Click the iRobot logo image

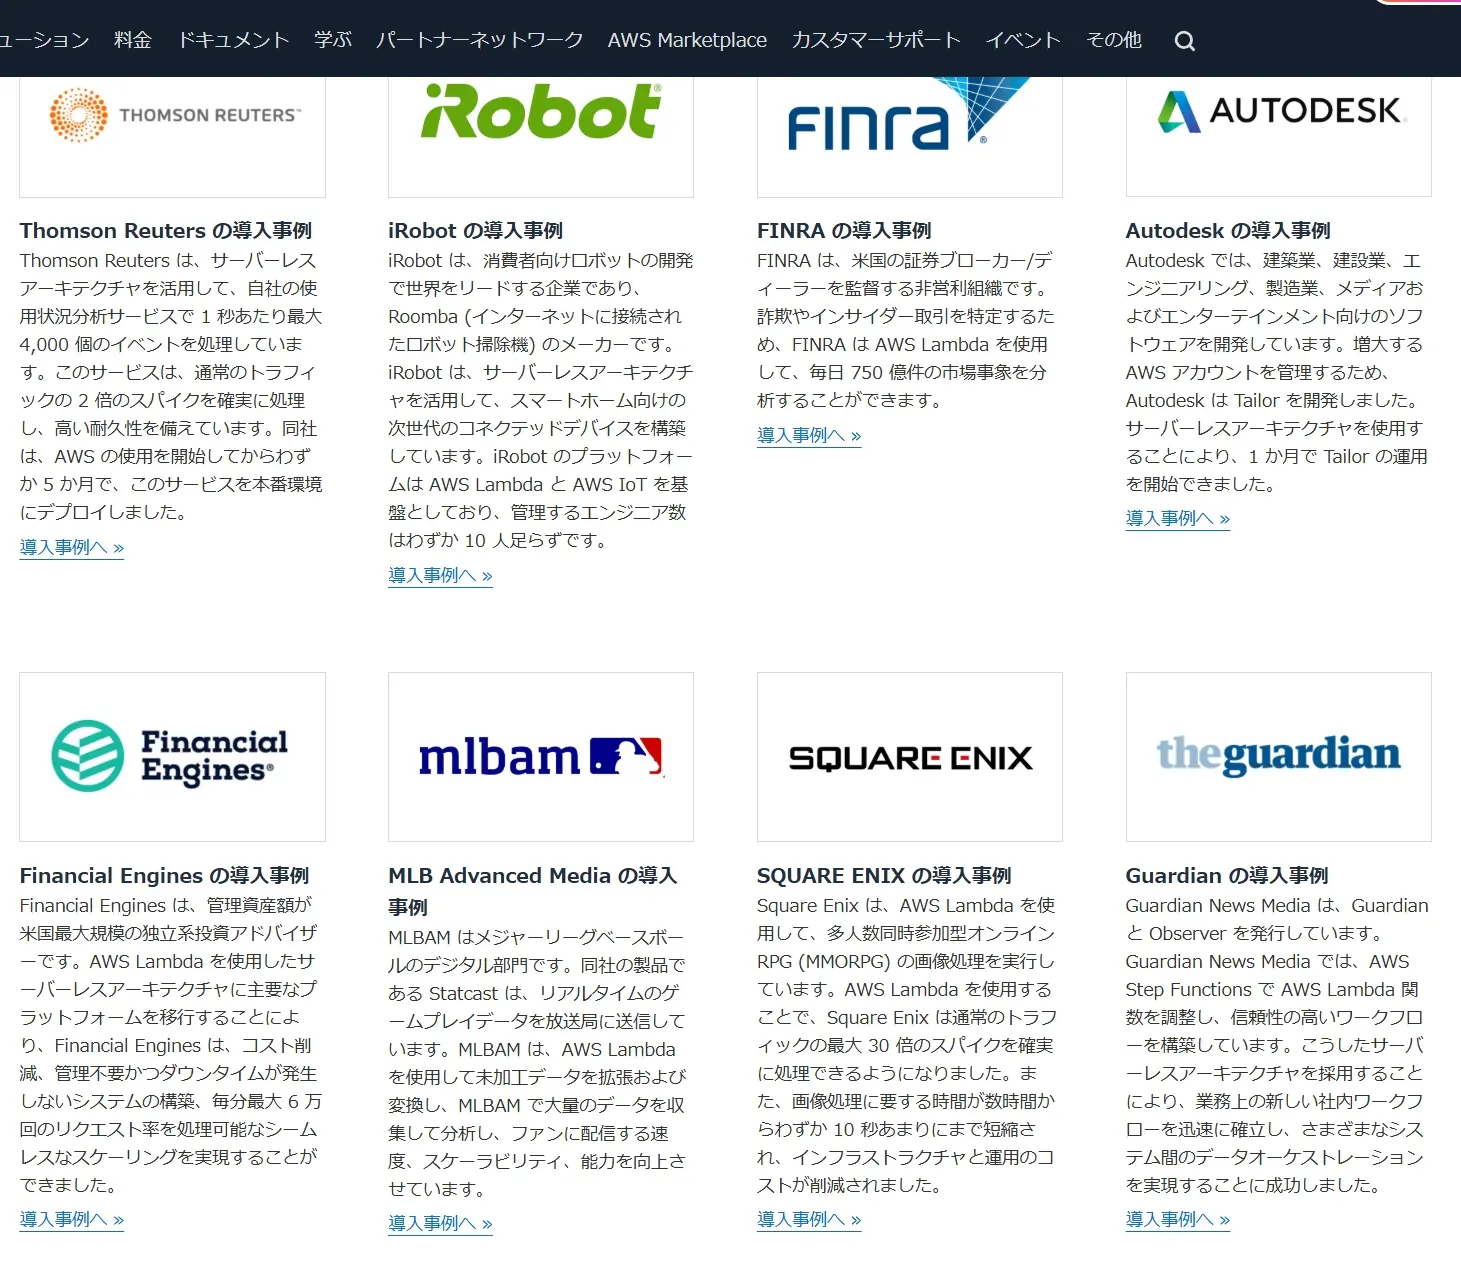coord(541,137)
